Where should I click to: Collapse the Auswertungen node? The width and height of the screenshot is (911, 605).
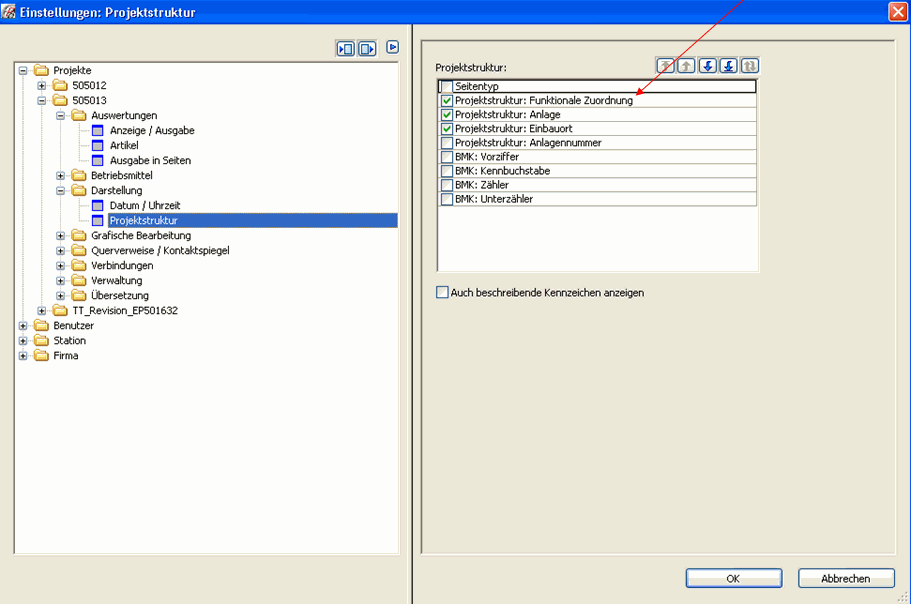pos(60,116)
